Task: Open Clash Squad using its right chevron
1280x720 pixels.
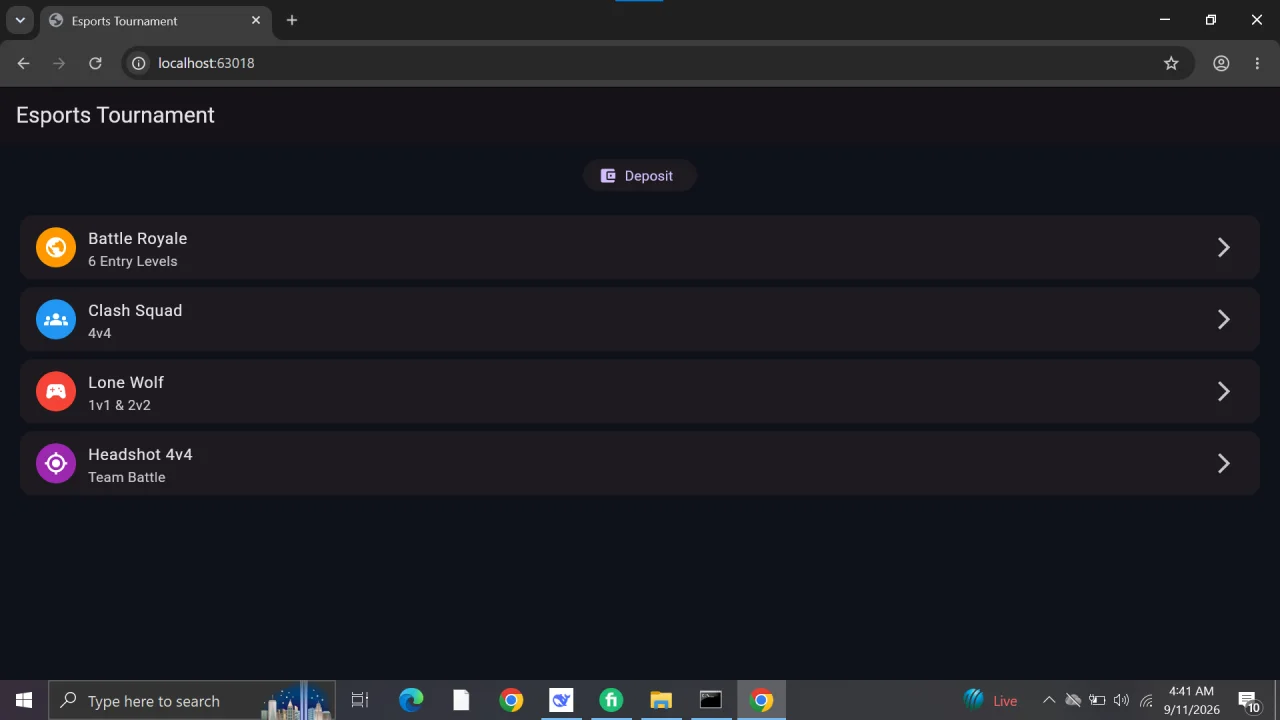Action: click(1224, 319)
